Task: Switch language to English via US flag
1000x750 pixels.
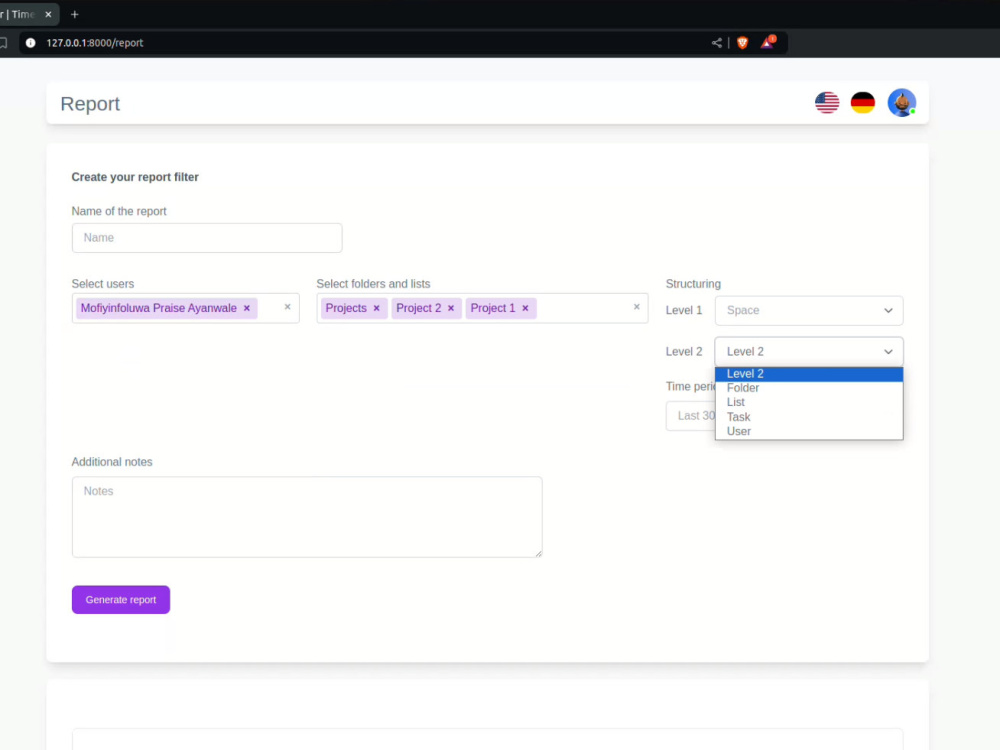Action: (827, 103)
